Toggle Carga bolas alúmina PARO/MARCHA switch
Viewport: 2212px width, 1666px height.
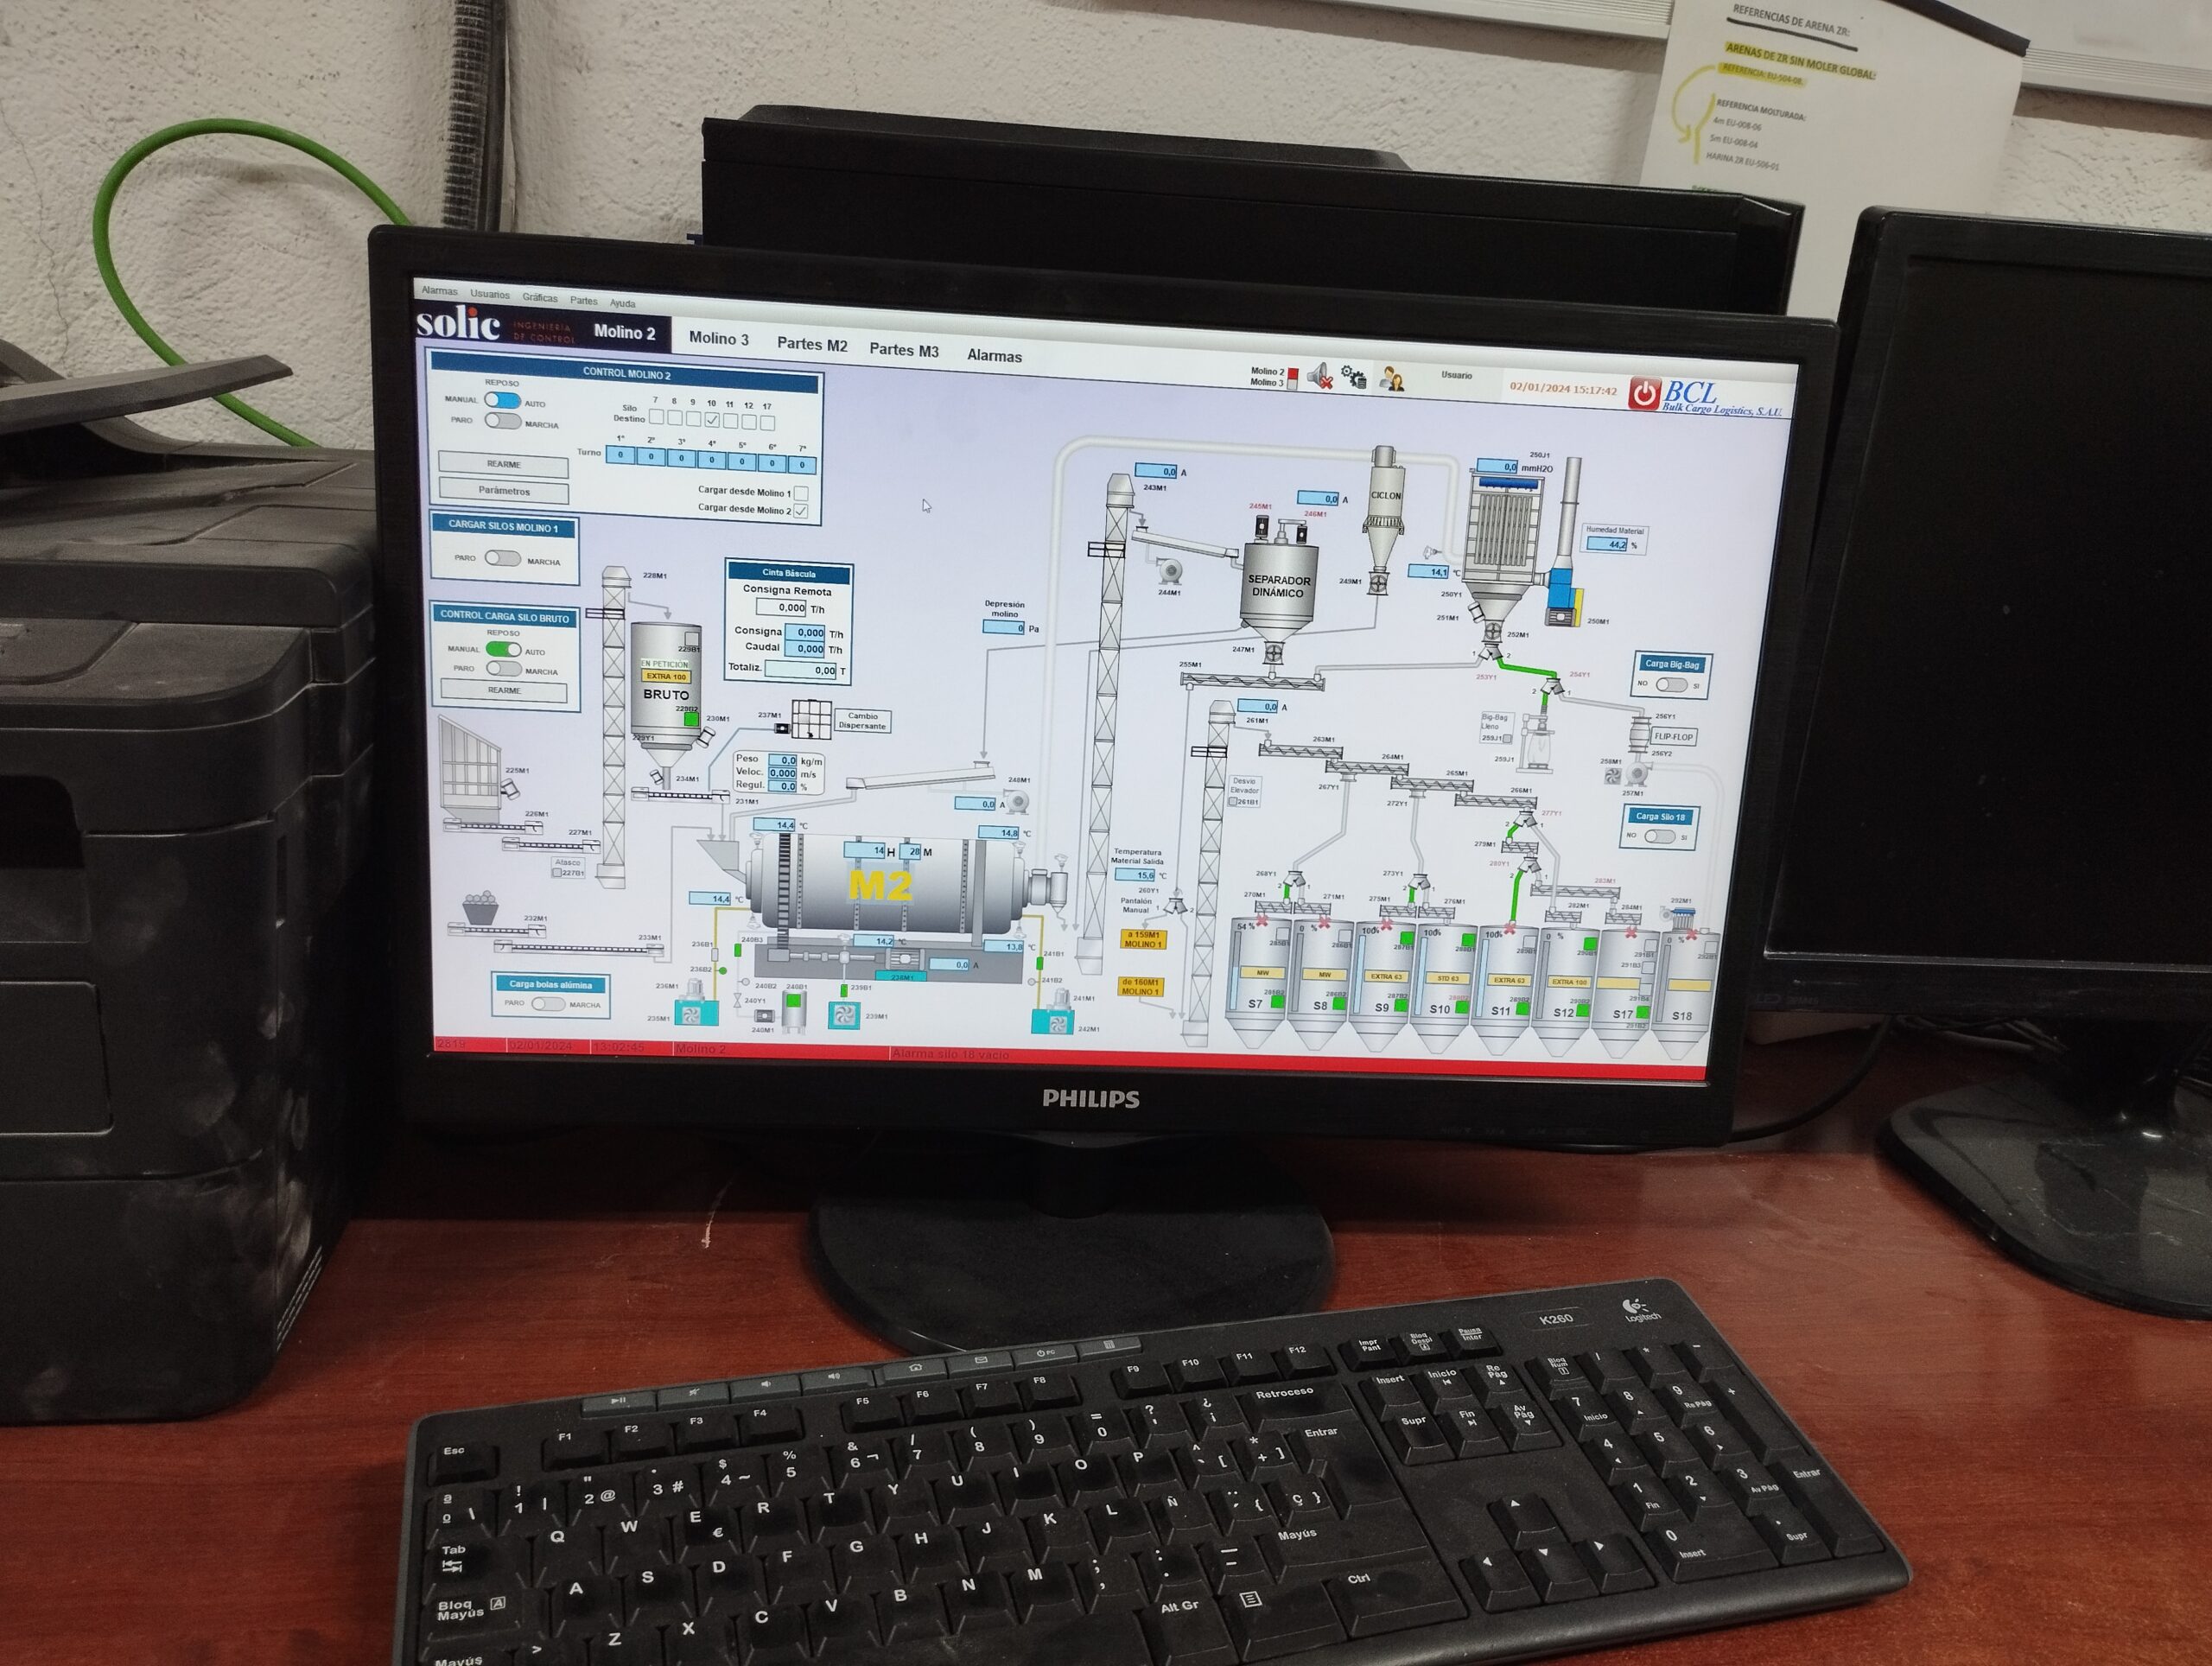pyautogui.click(x=547, y=1003)
